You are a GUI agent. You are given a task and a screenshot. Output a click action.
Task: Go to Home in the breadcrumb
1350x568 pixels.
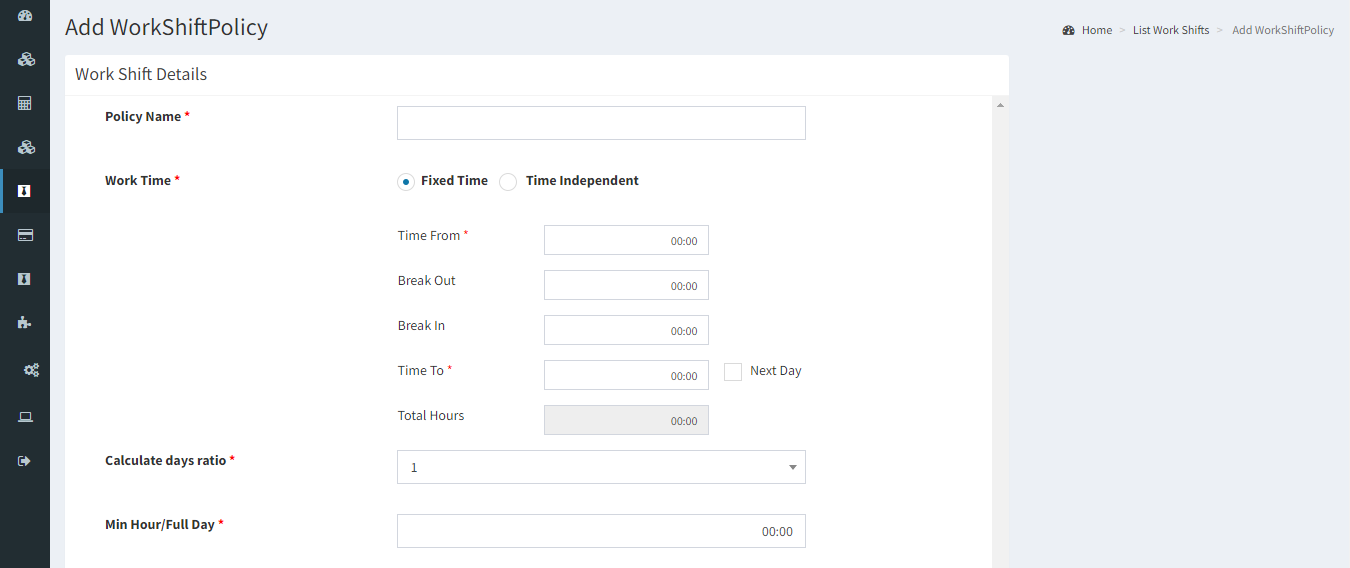click(x=1096, y=30)
